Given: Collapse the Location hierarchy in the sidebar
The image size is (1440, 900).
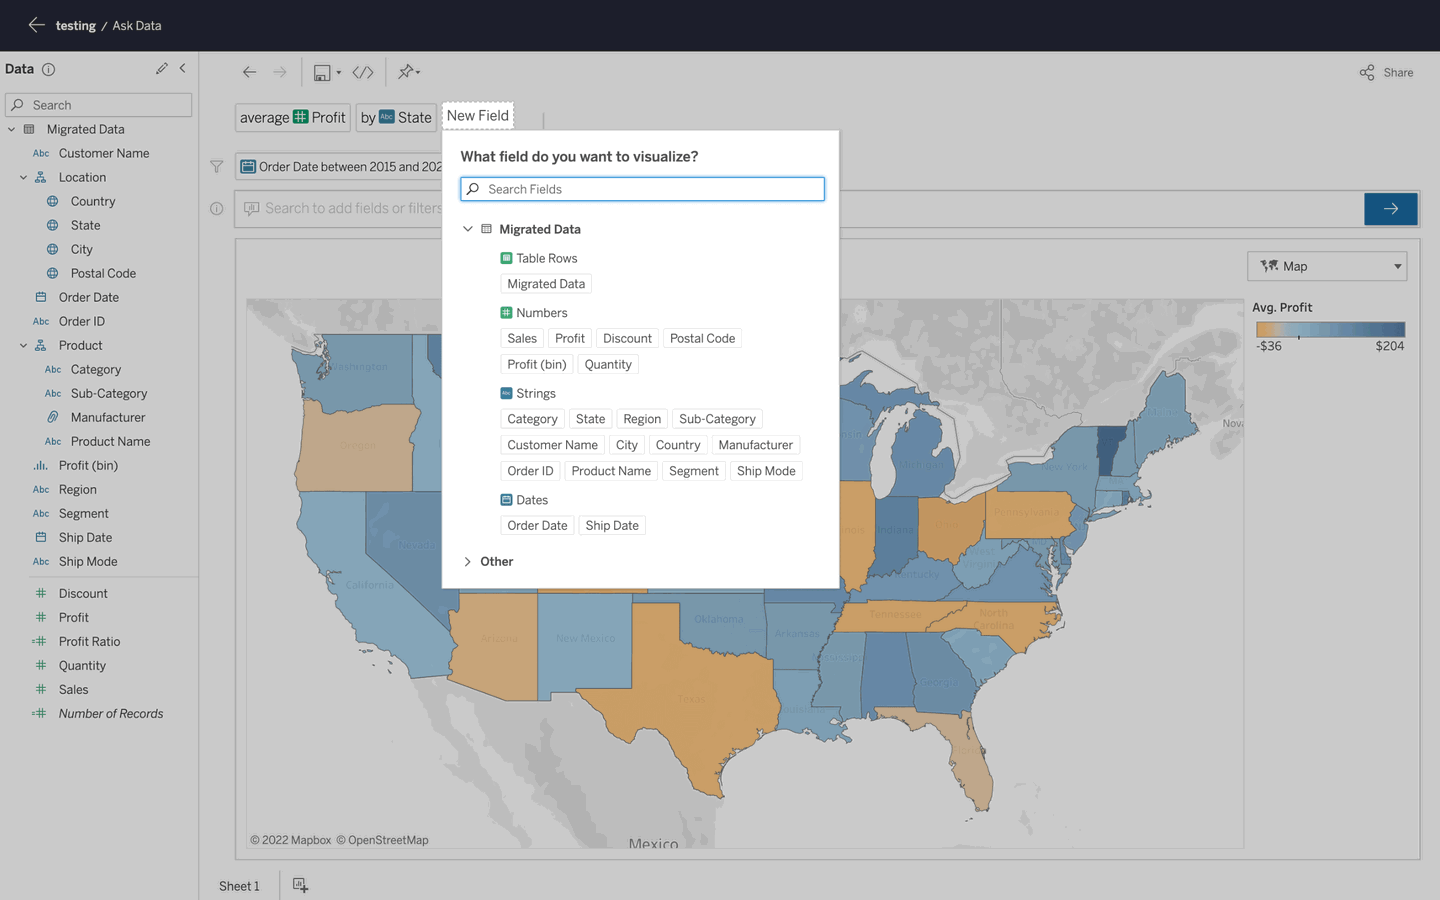Looking at the screenshot, I should tap(22, 176).
